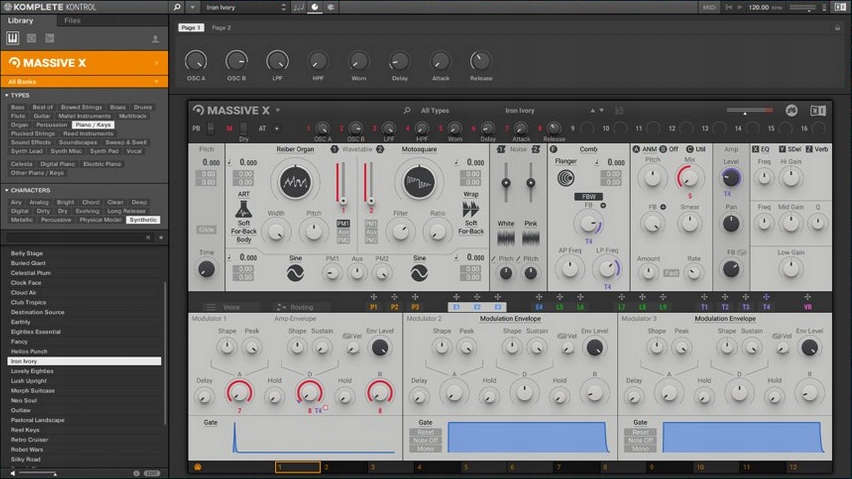Click the Reiber Organ wavetable display
This screenshot has height=479, width=852.
tap(296, 182)
